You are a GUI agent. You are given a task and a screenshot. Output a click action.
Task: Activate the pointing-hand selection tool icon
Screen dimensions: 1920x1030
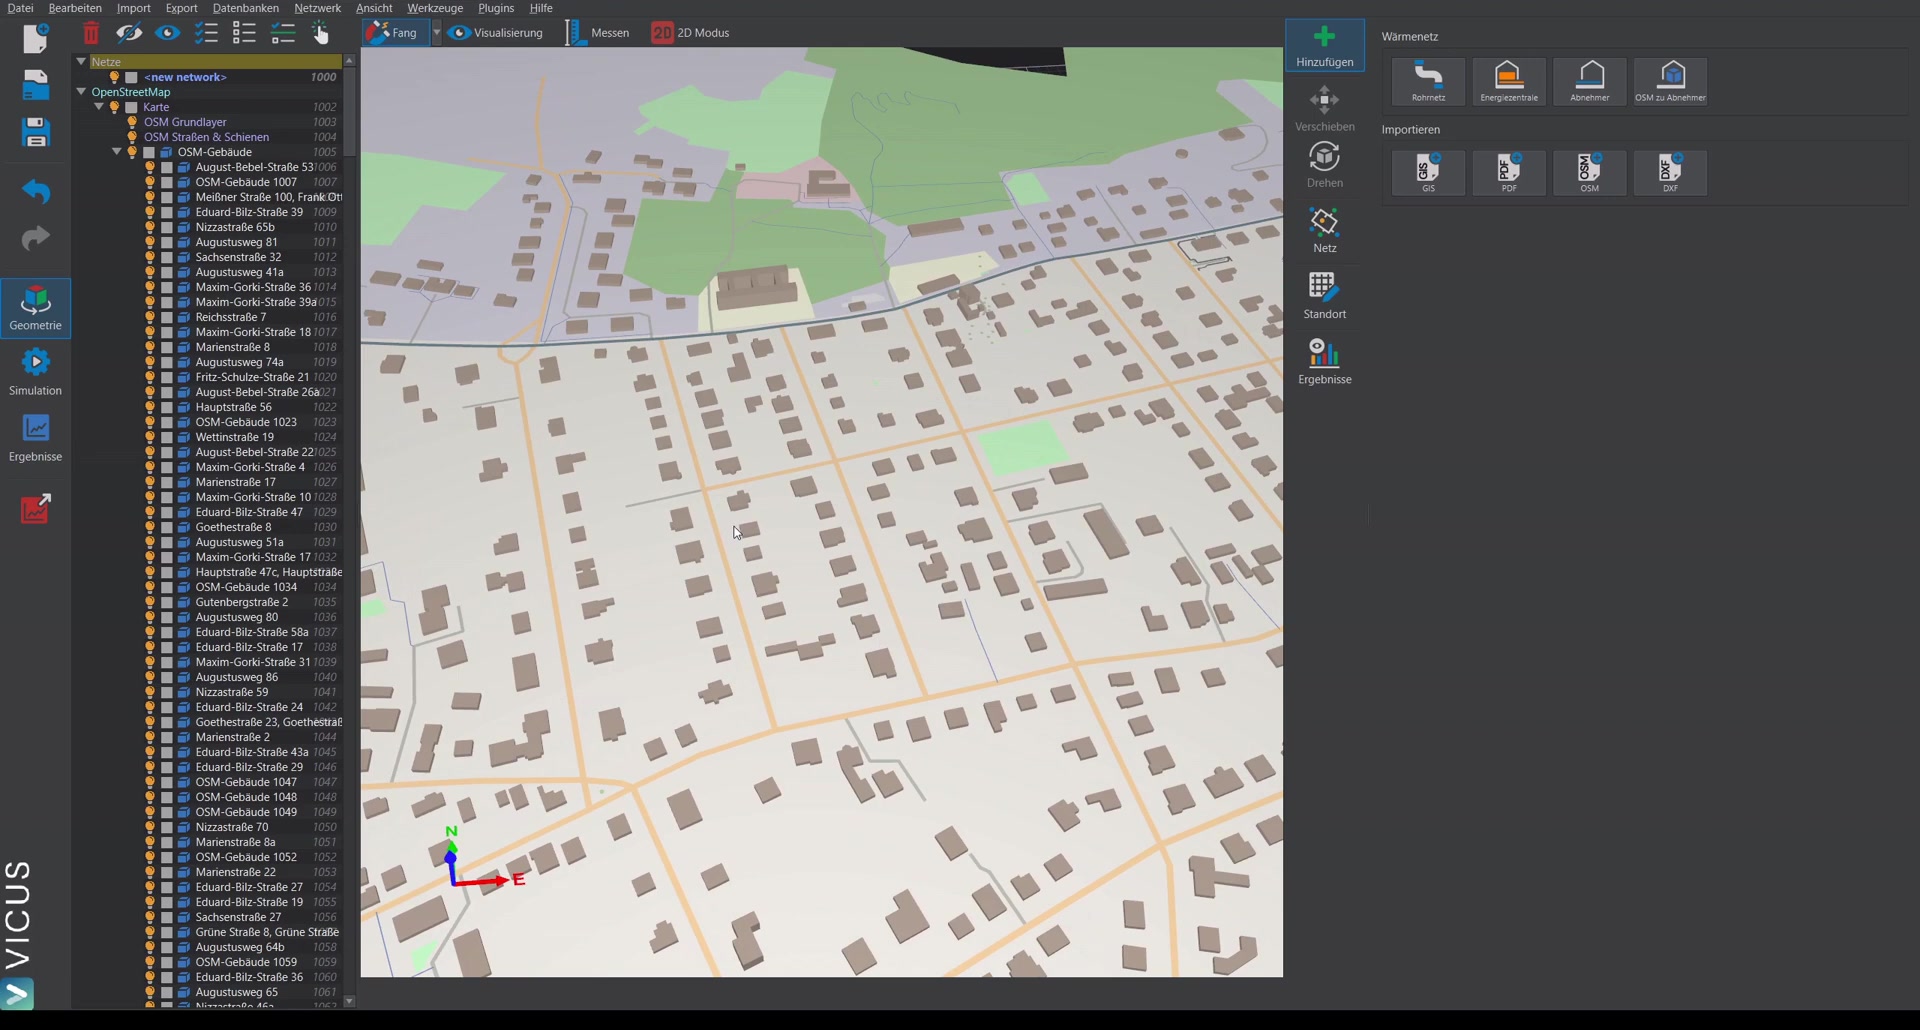click(320, 33)
